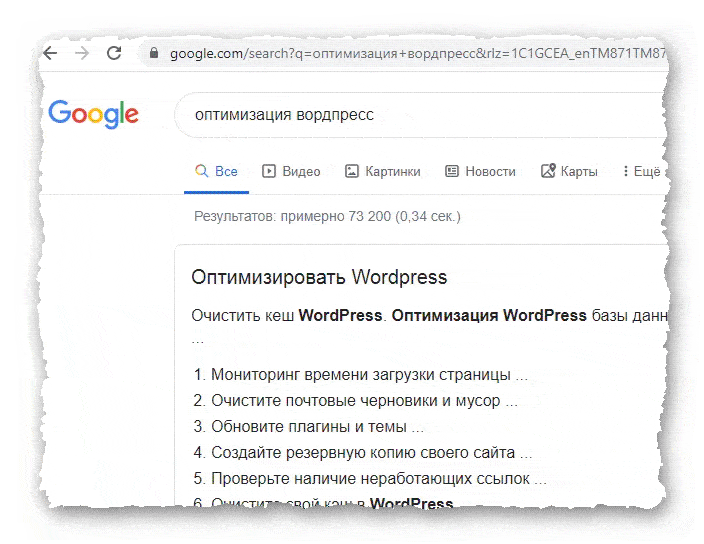The image size is (704, 544).
Task: Click the browser forward arrow
Action: 82,53
